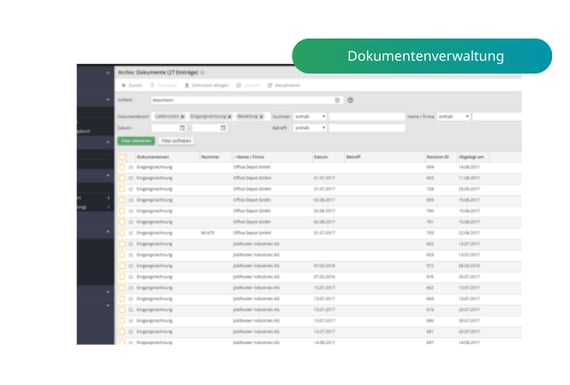The width and height of the screenshot is (570, 385).
Task: Focus the Name / Firma filter text field
Action: click(x=497, y=117)
